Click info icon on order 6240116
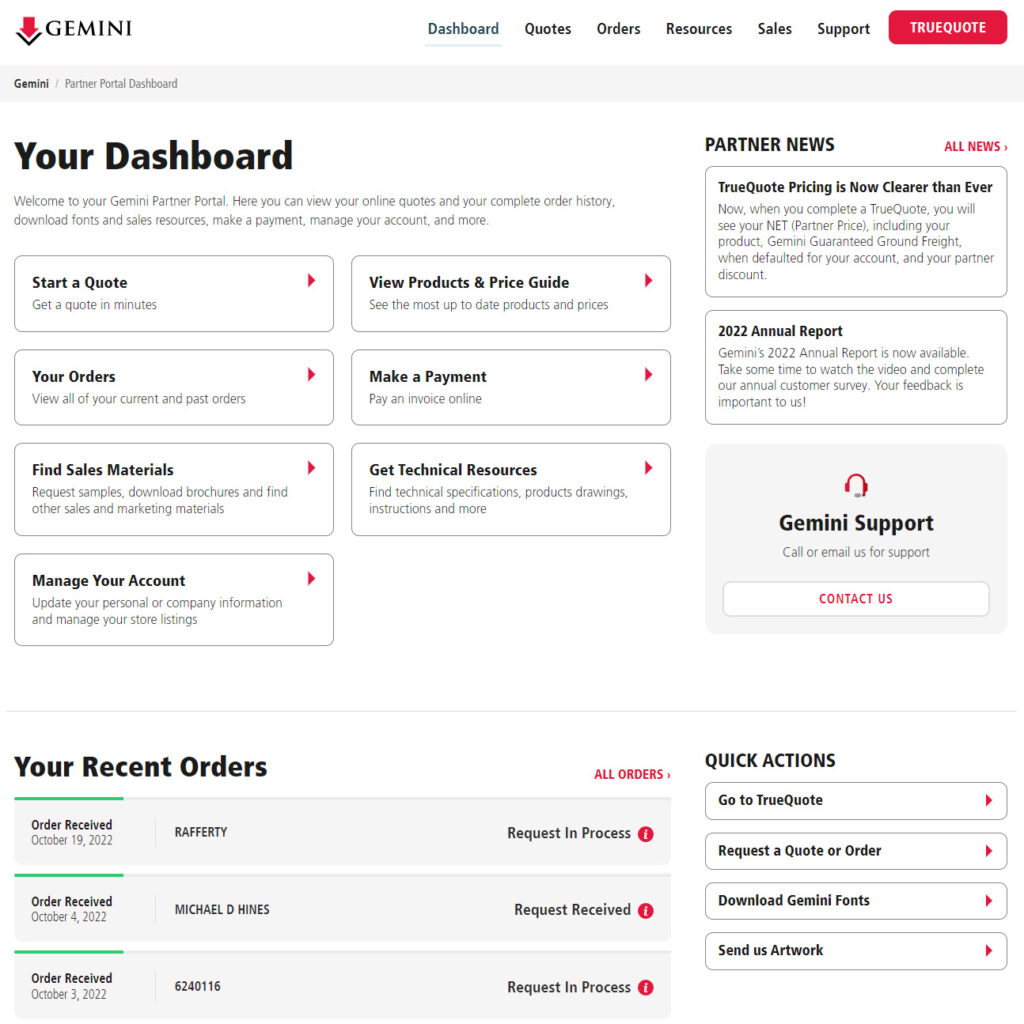This screenshot has width=1024, height=1024. [646, 987]
